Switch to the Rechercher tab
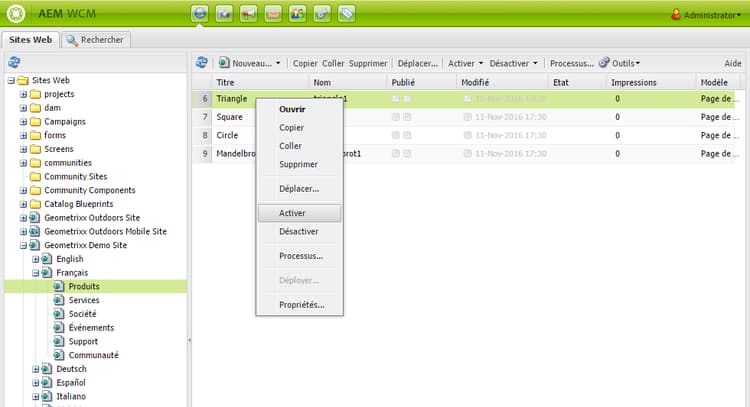This screenshot has height=407, width=750. (96, 40)
